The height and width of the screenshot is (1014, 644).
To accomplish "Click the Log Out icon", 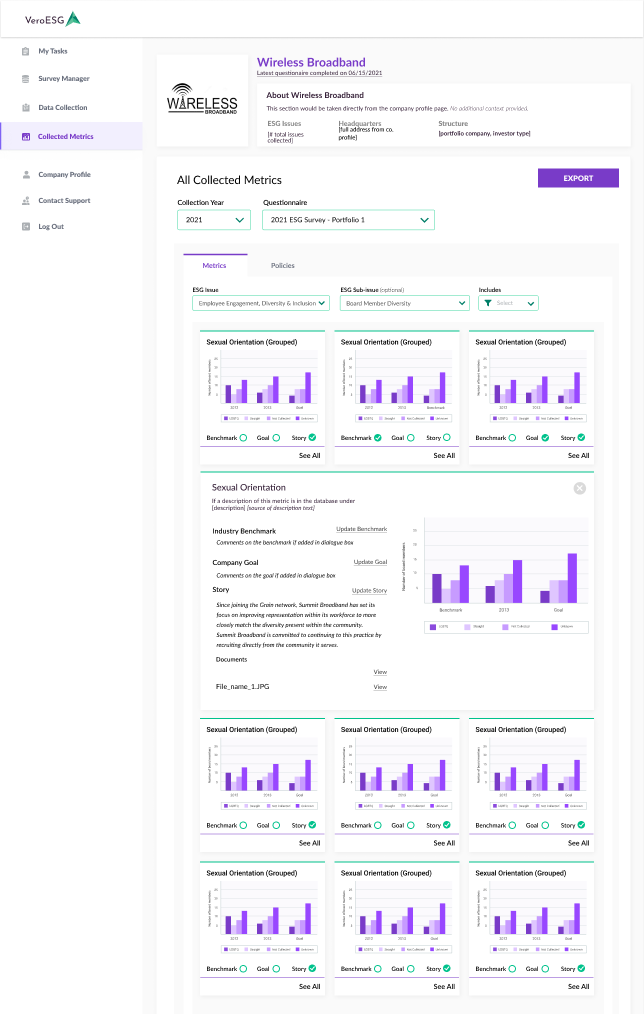I will 25,227.
